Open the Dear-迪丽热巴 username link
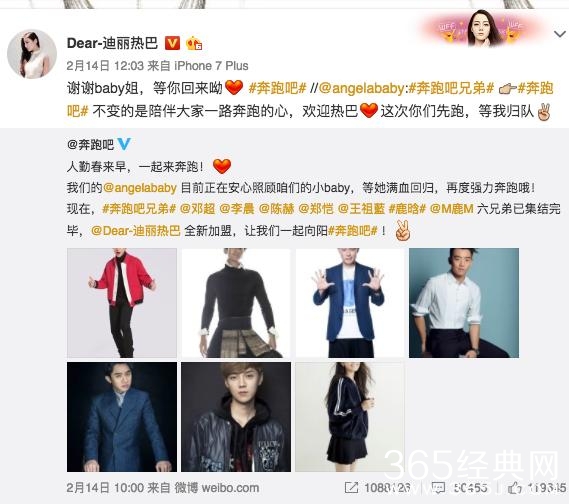The height and width of the screenshot is (504, 569). click(112, 43)
